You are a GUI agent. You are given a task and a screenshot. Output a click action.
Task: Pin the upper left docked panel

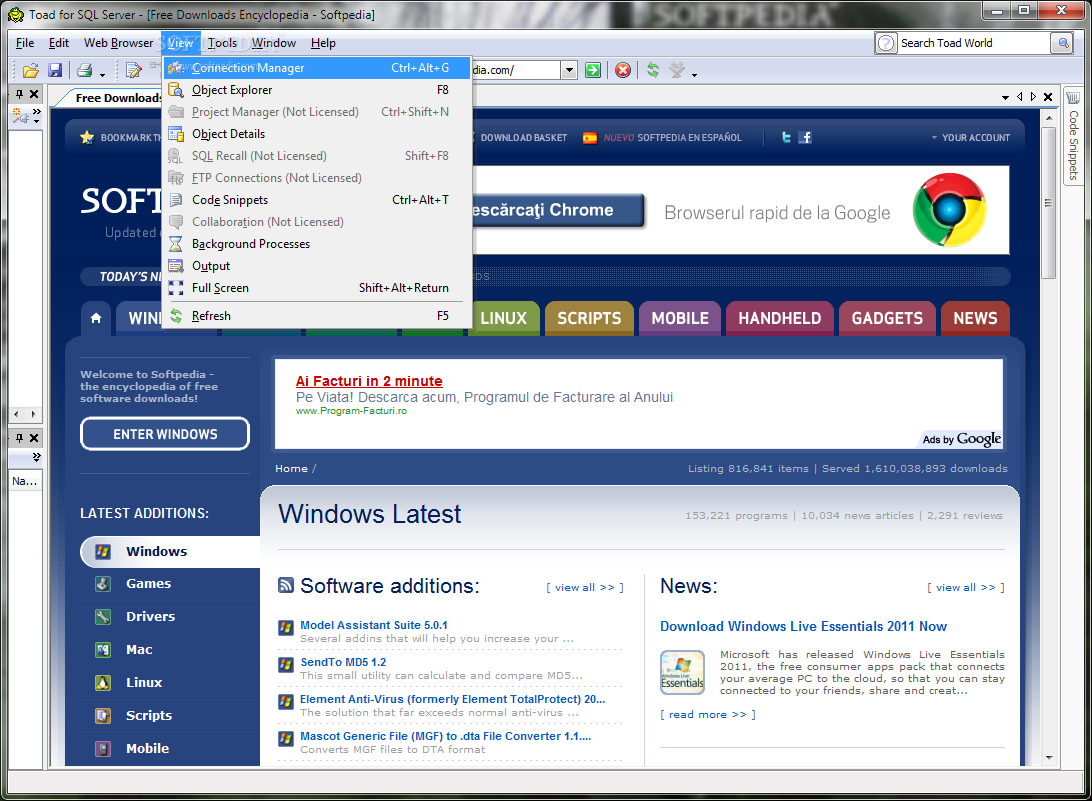tap(20, 94)
